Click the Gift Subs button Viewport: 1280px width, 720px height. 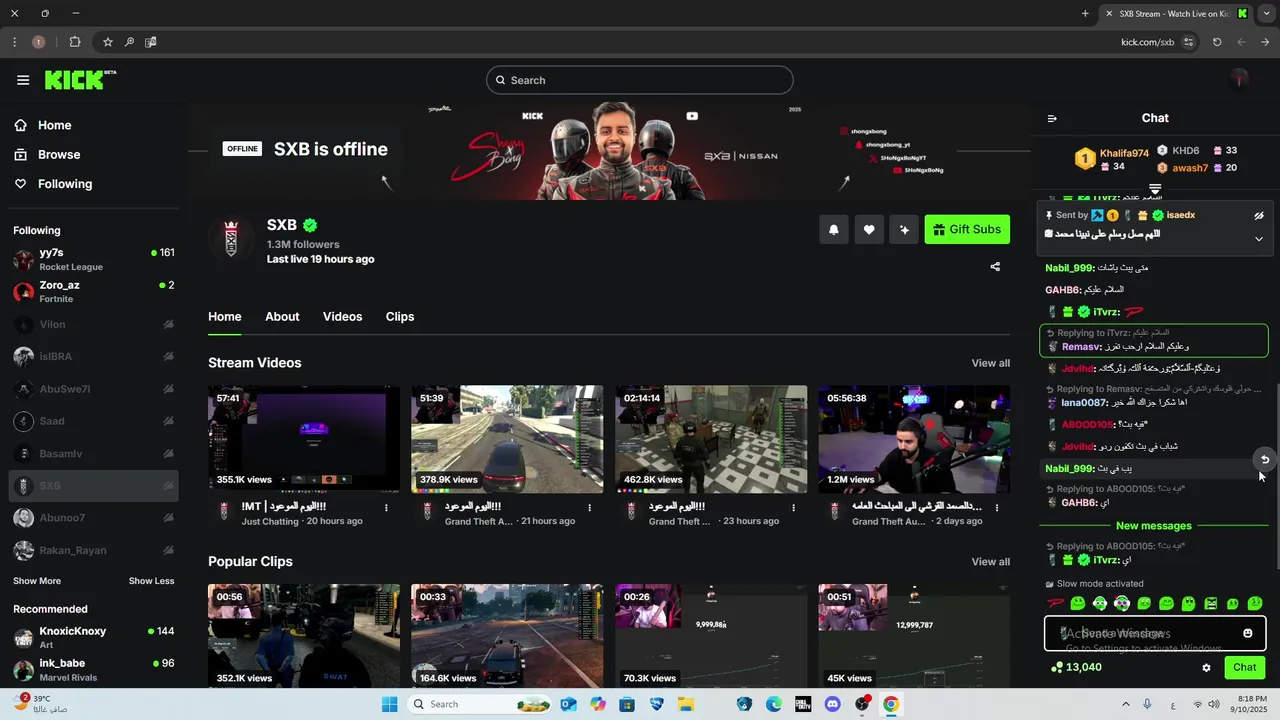coord(967,230)
